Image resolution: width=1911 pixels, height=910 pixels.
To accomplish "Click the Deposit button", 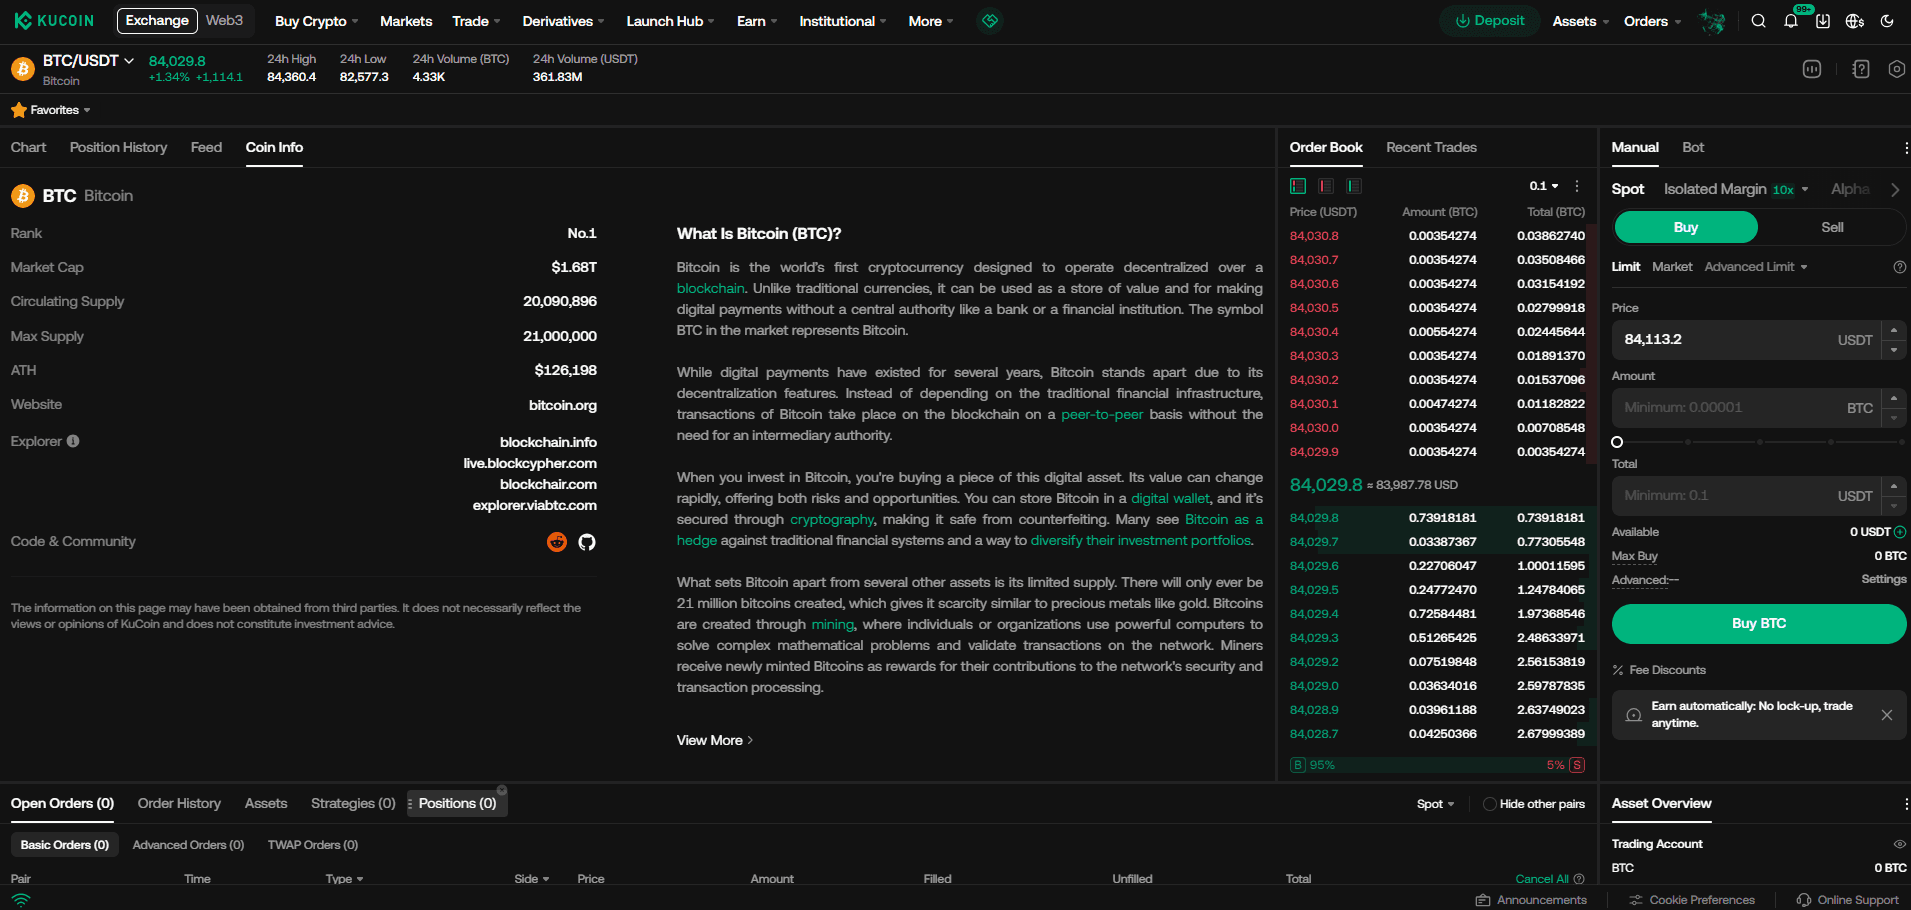I will pos(1489,21).
